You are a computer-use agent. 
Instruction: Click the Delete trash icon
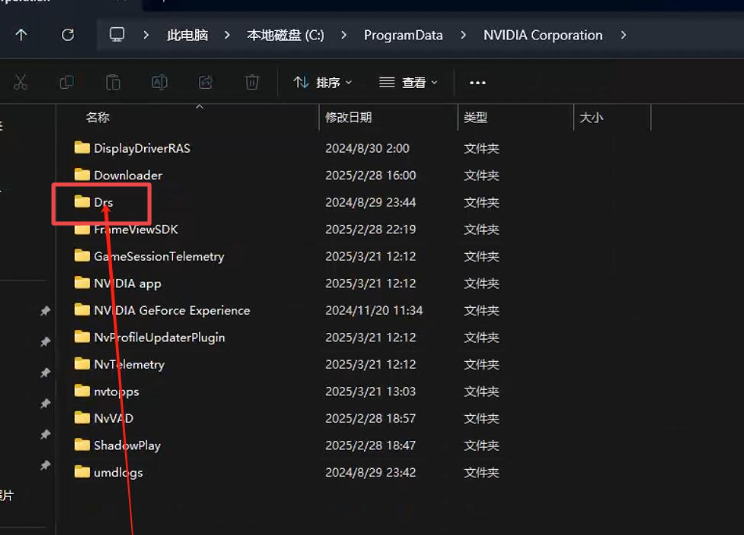coord(252,82)
